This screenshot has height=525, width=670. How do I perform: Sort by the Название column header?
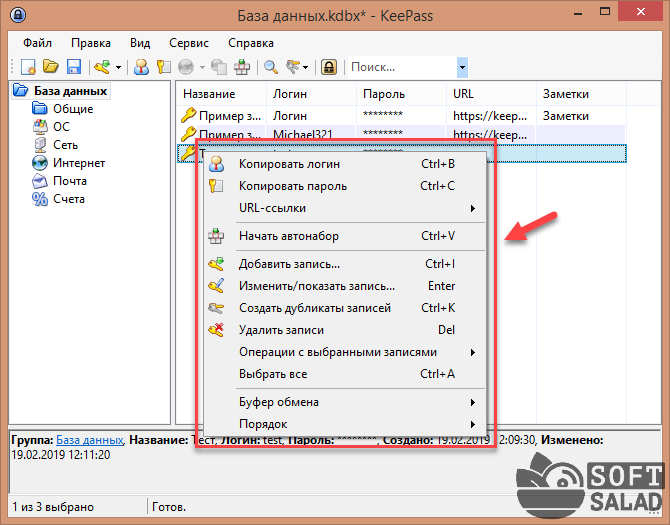[221, 94]
